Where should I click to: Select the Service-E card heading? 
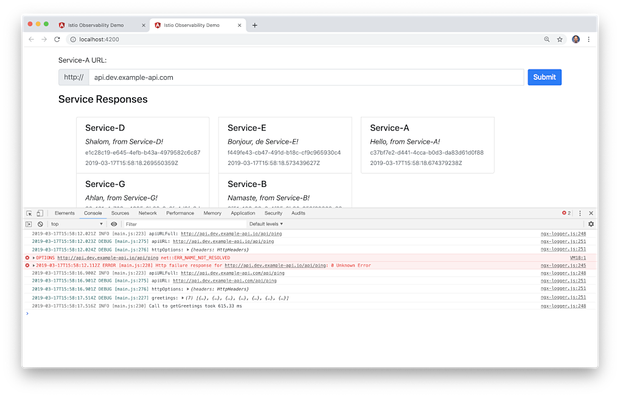point(247,128)
